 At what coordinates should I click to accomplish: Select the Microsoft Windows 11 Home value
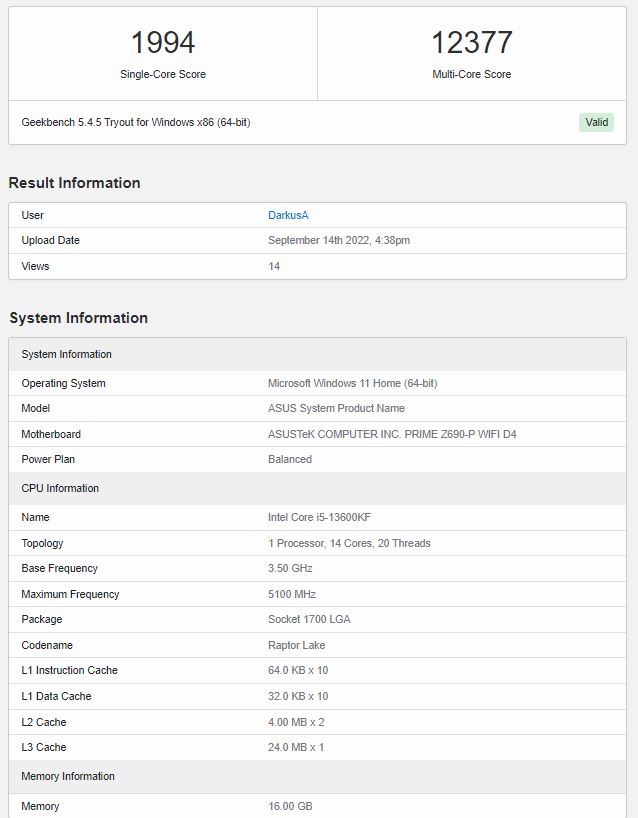tap(353, 383)
